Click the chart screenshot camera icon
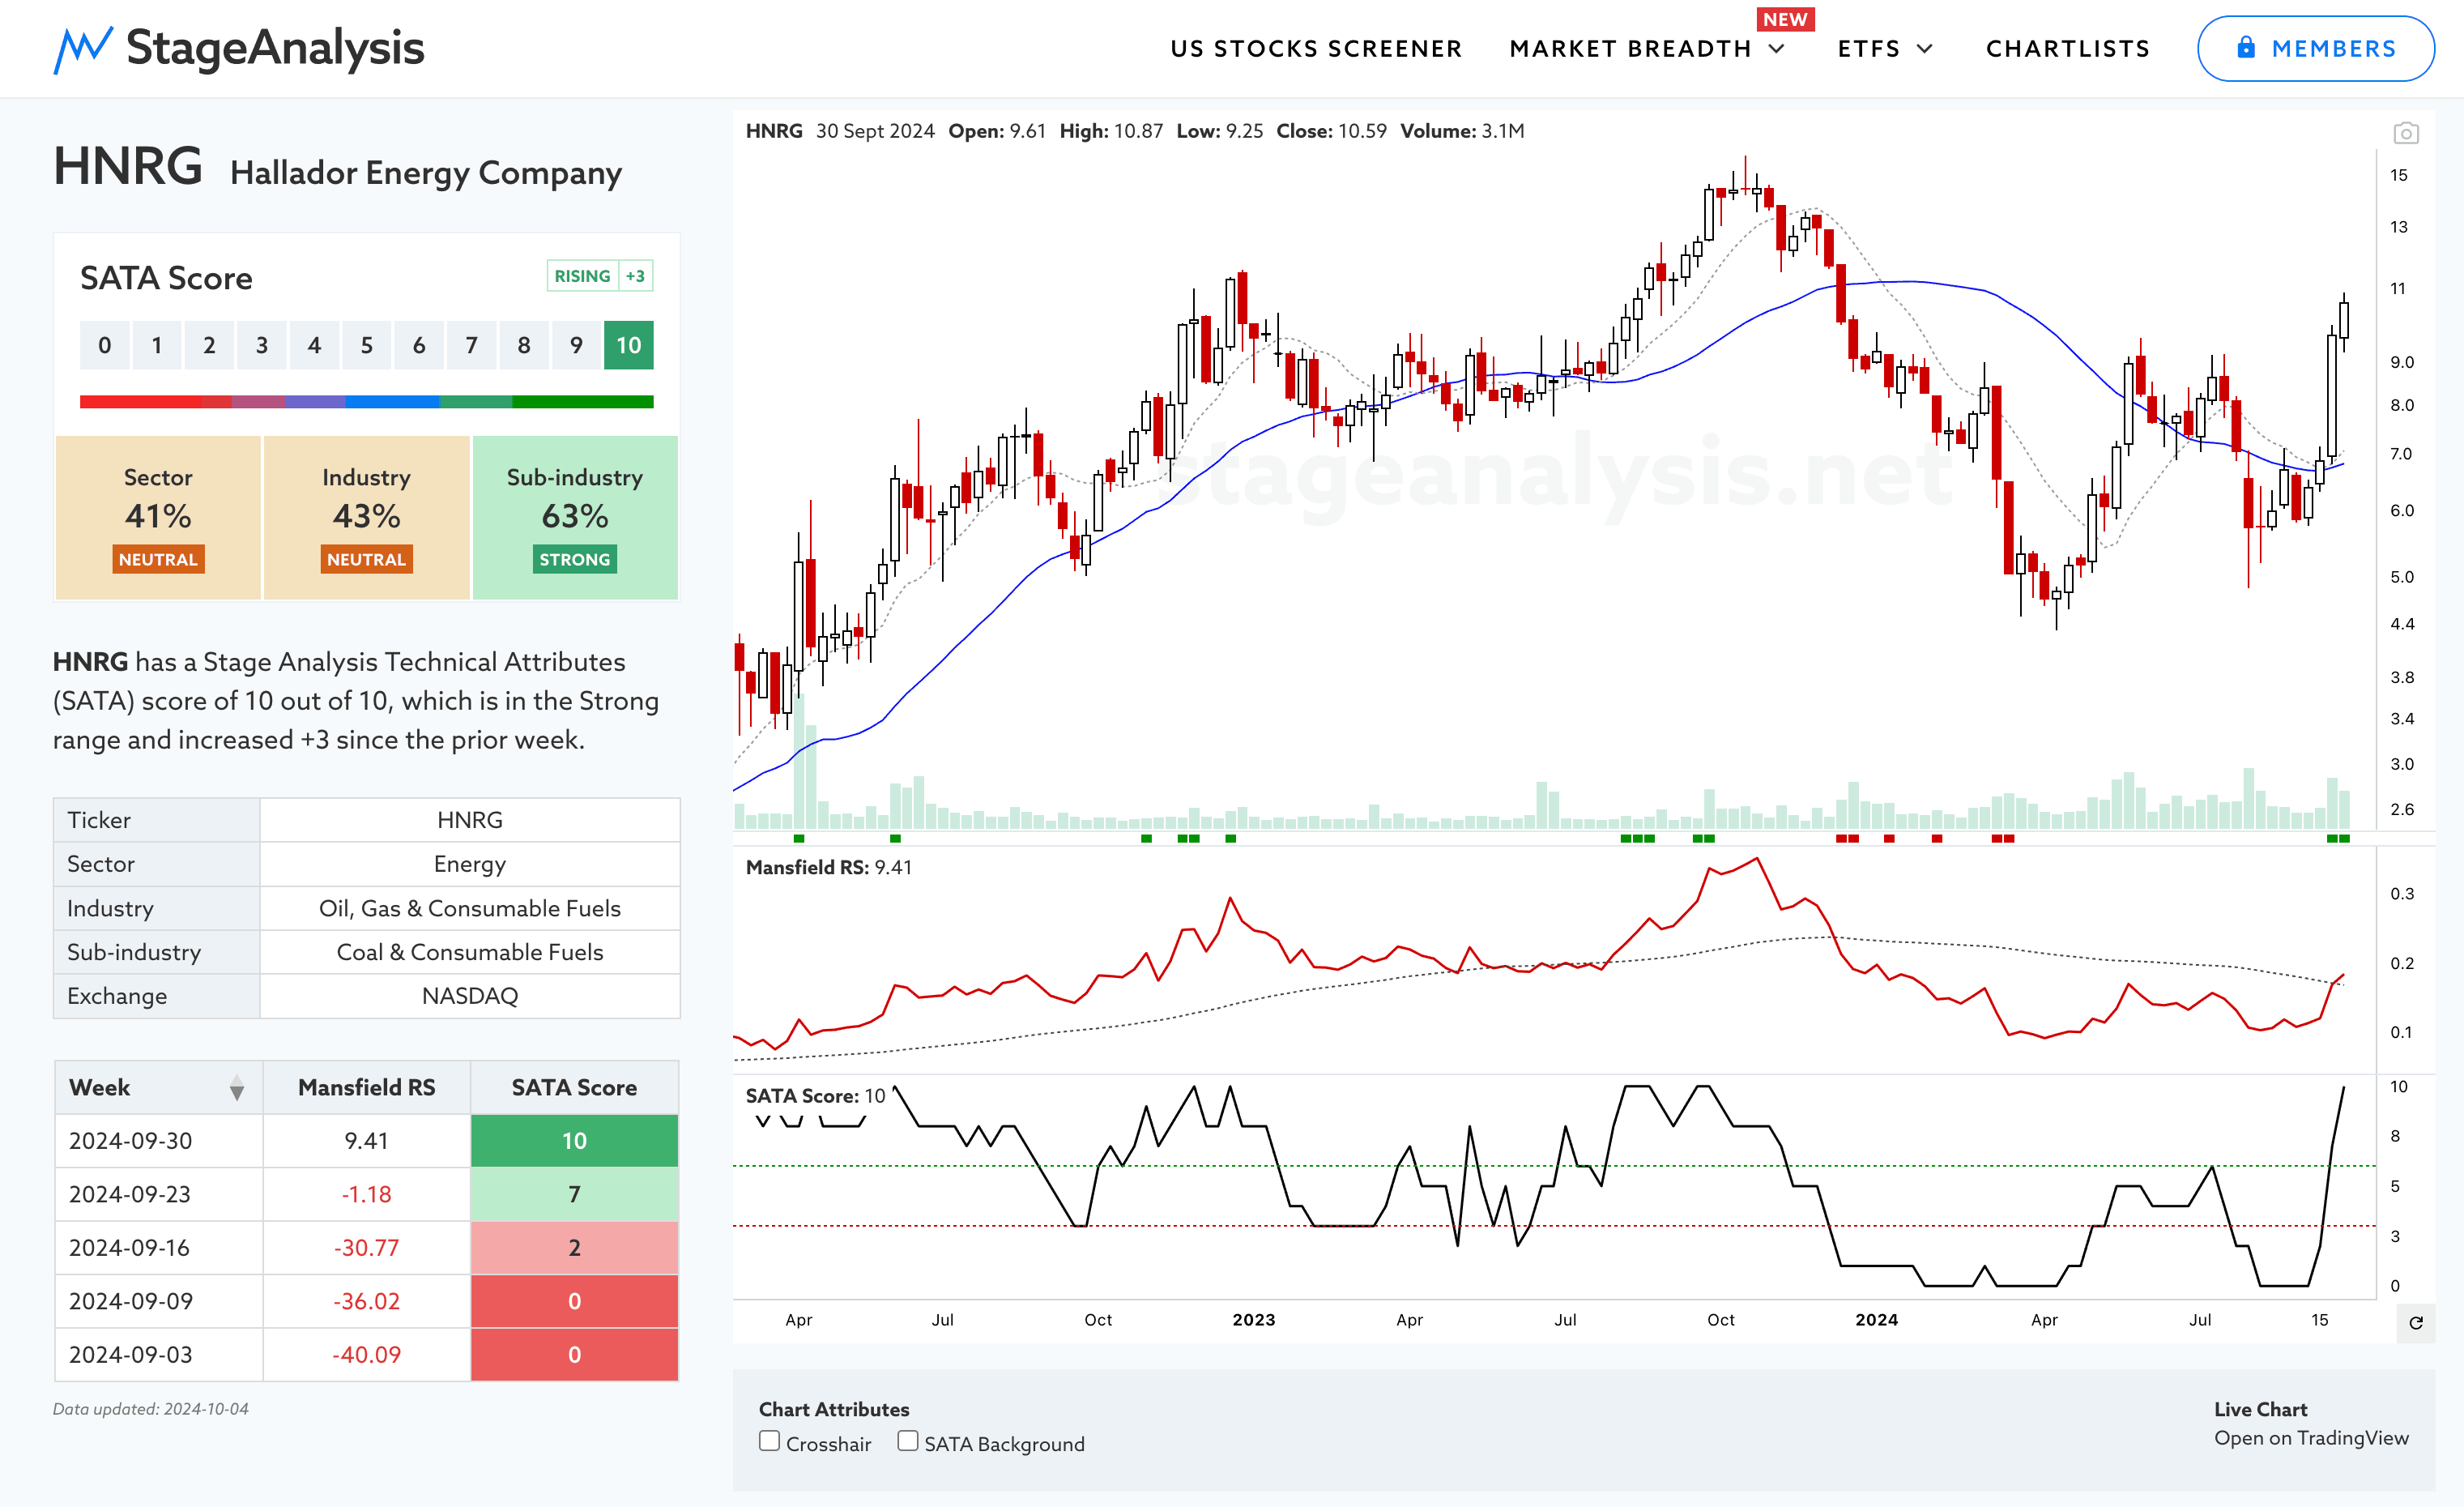 click(2406, 133)
